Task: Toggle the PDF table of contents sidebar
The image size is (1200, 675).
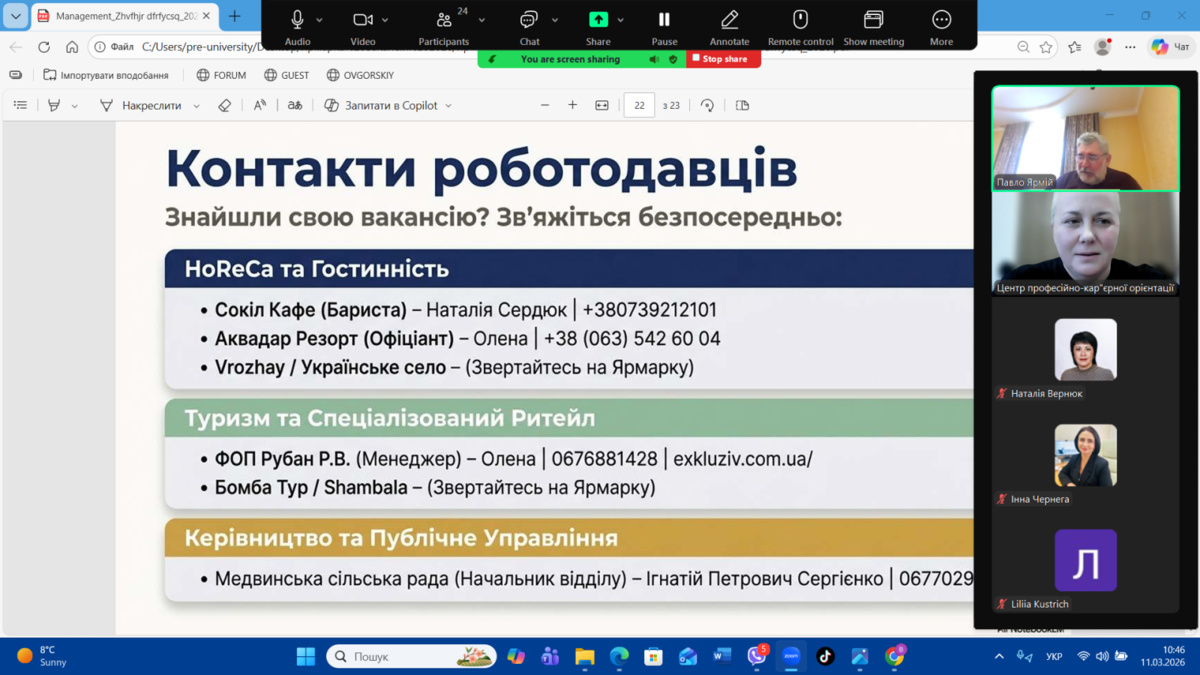Action: (x=20, y=105)
